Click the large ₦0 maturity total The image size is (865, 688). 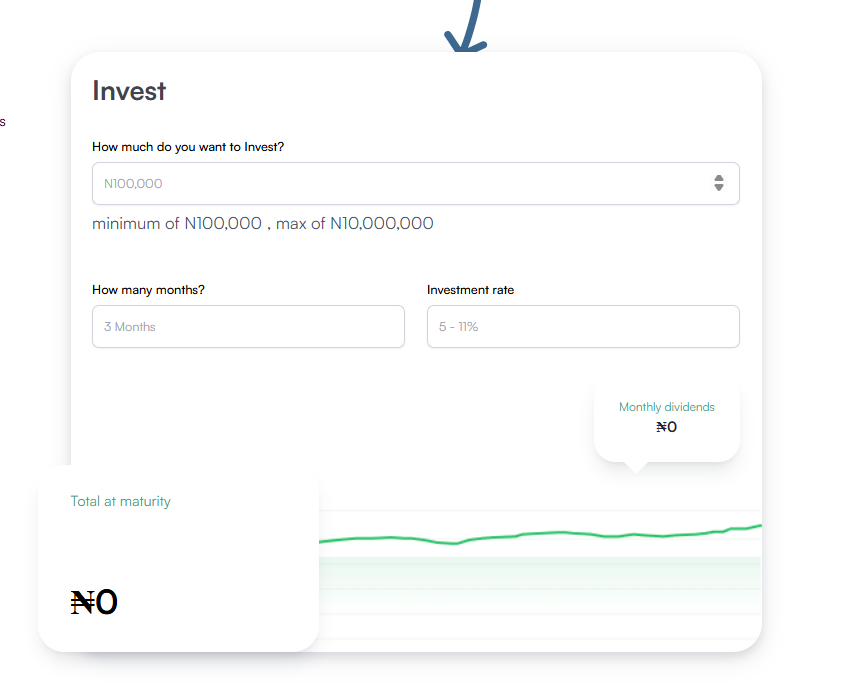(x=95, y=602)
